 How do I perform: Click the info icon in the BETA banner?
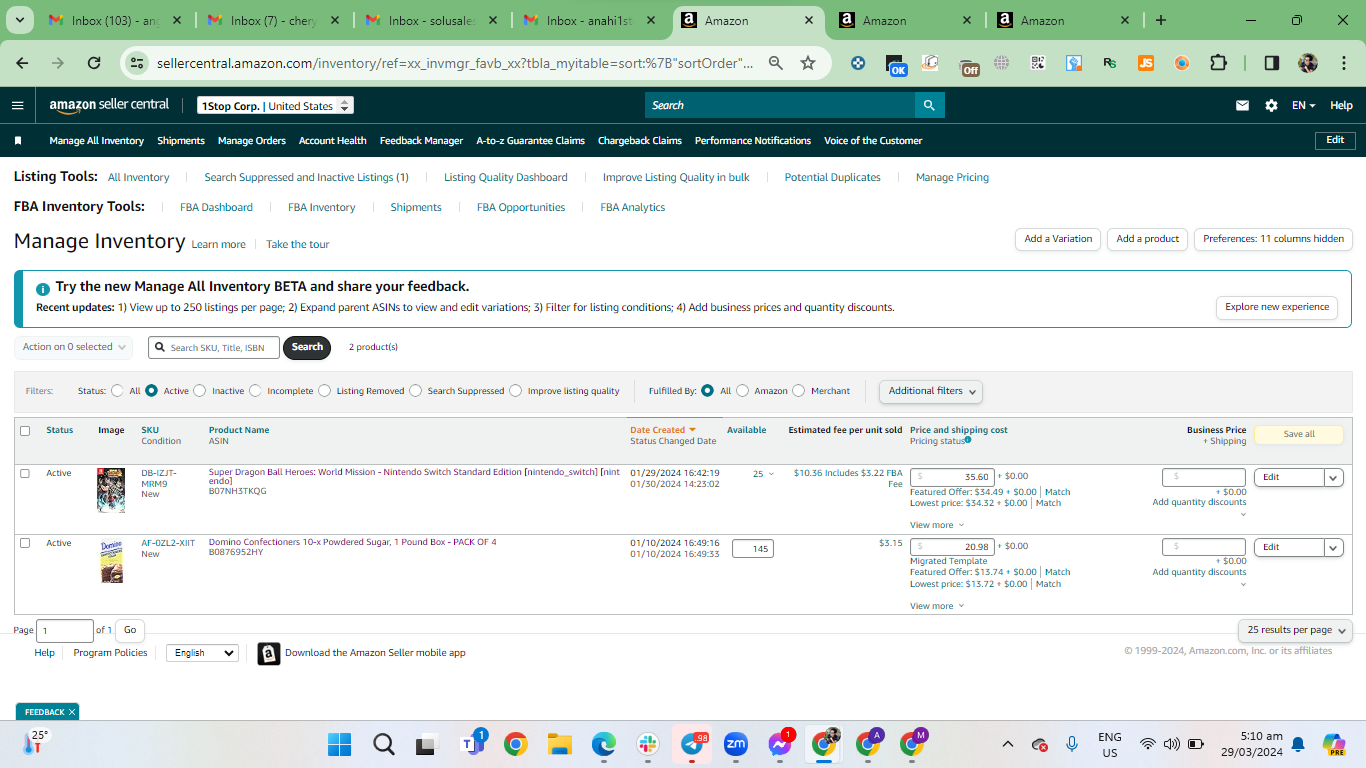(43, 288)
